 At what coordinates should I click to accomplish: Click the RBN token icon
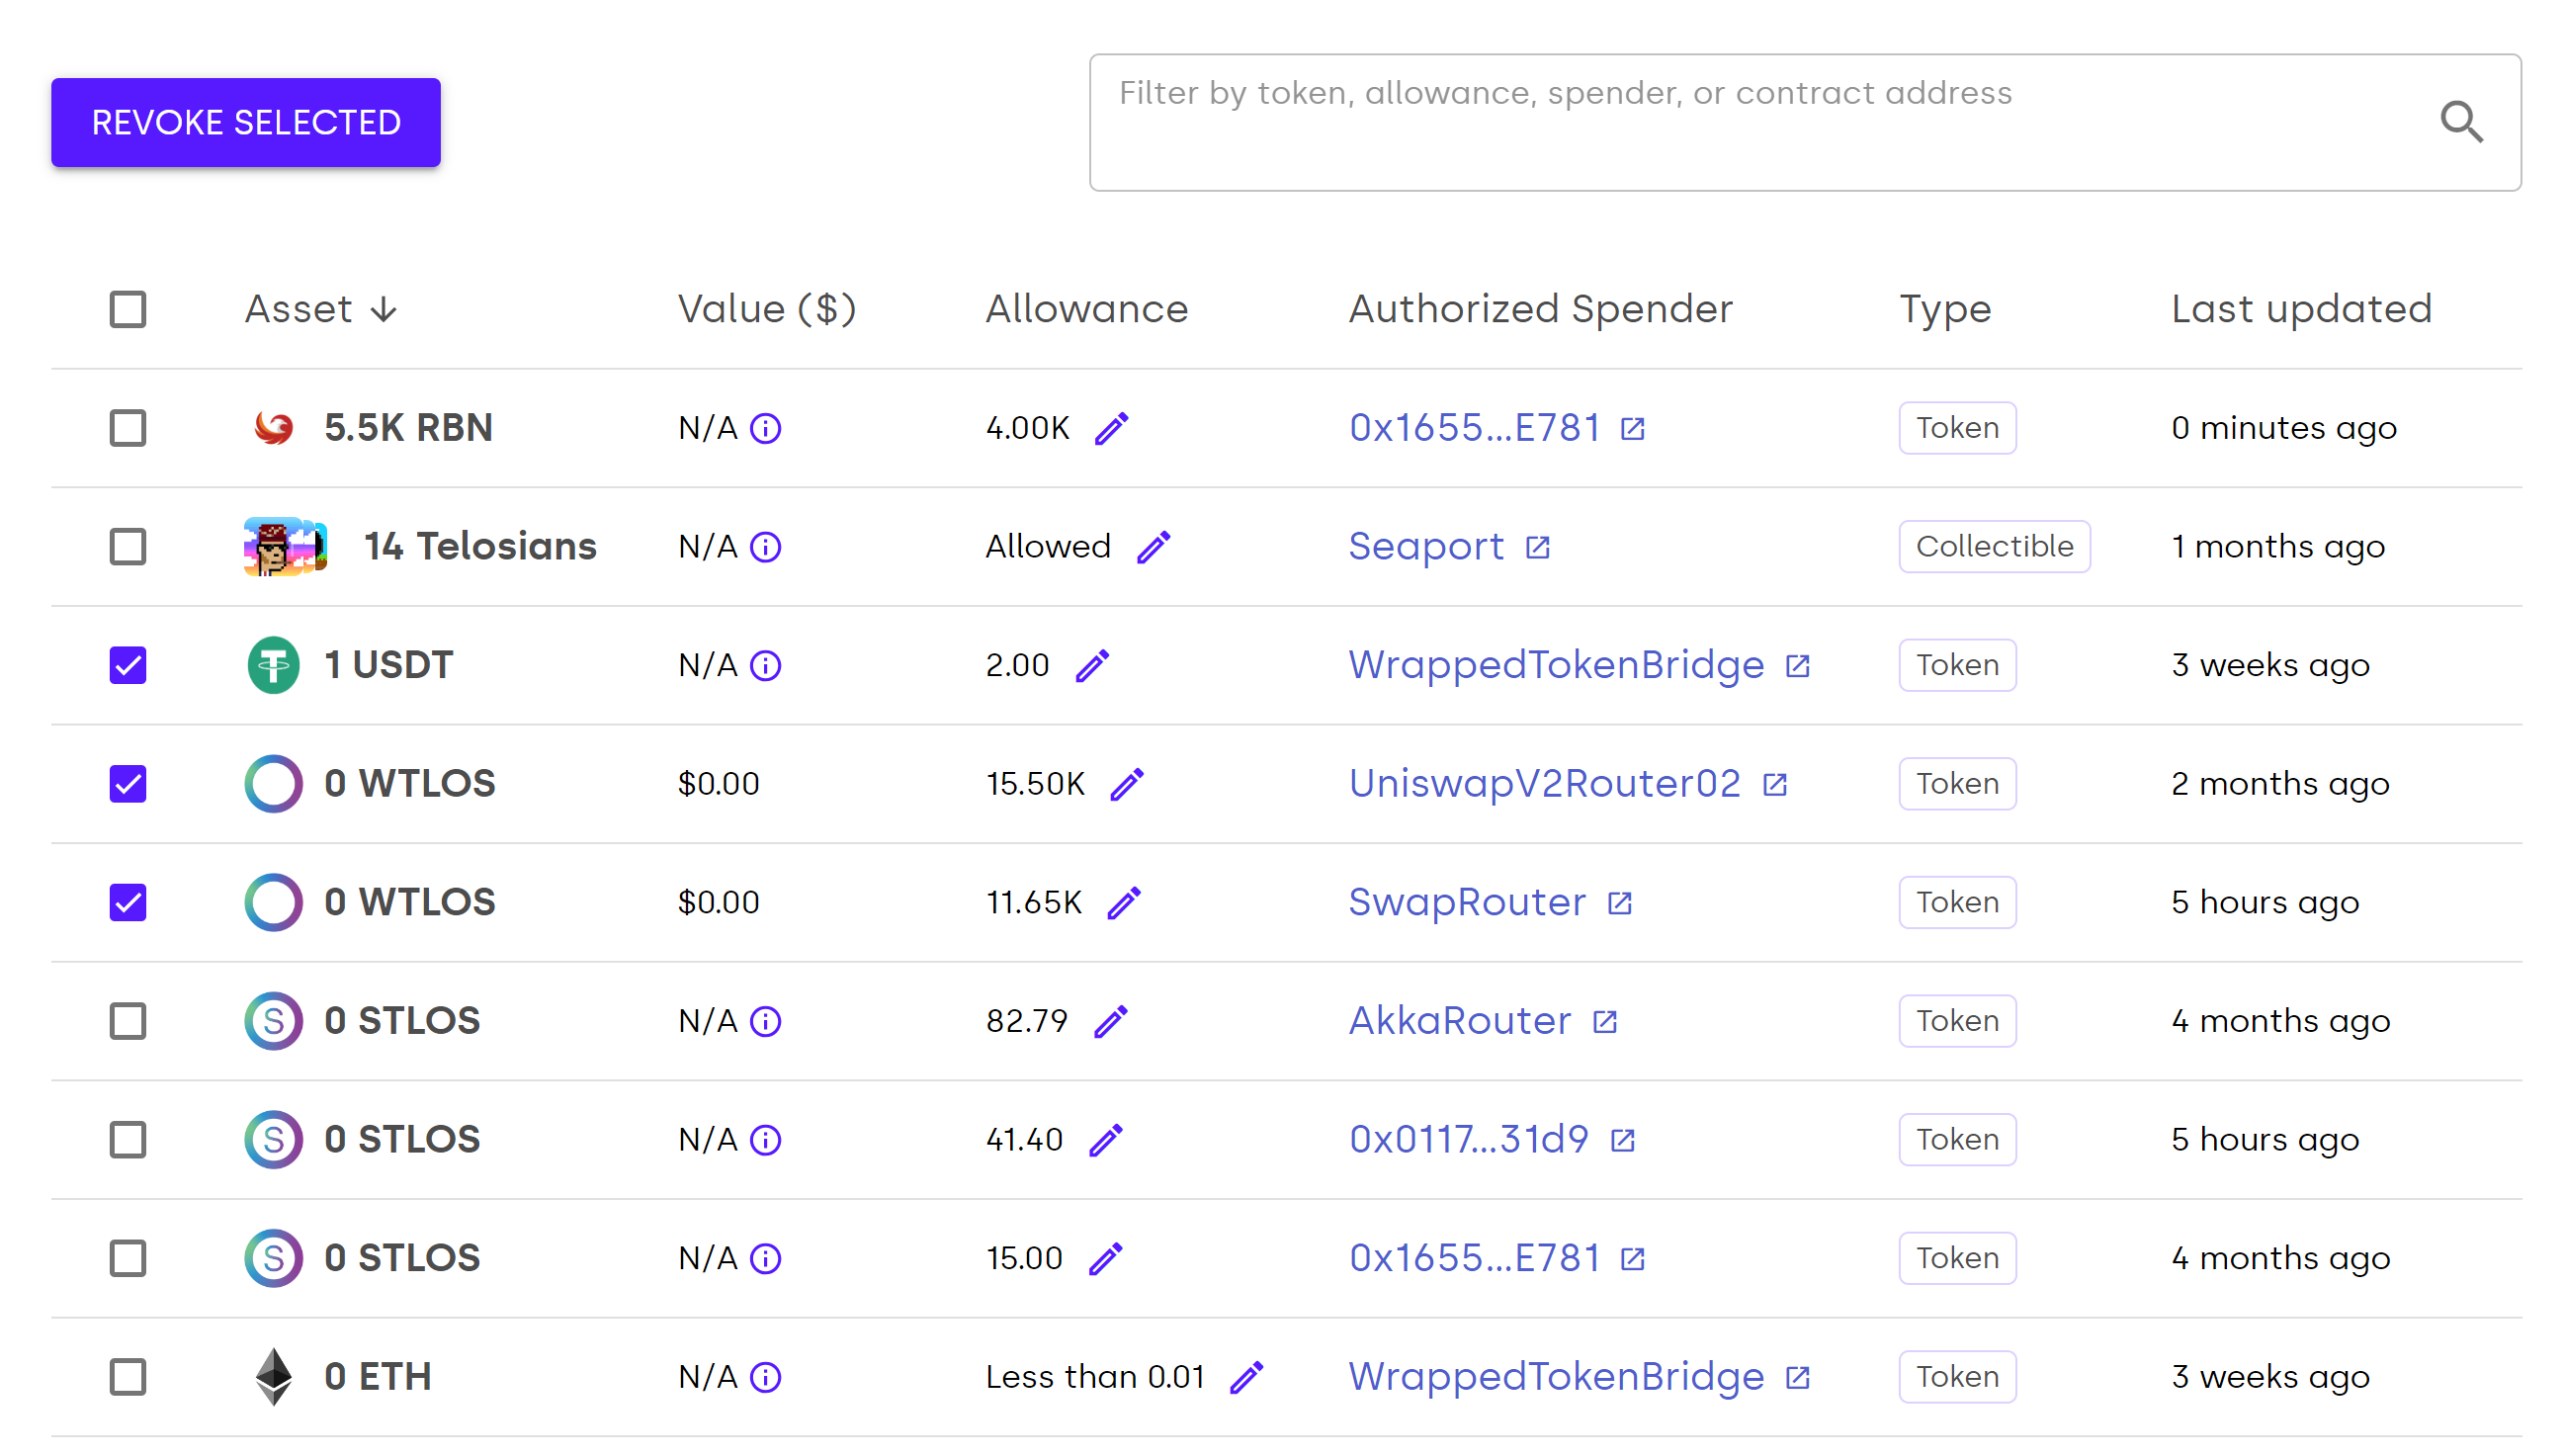(273, 426)
